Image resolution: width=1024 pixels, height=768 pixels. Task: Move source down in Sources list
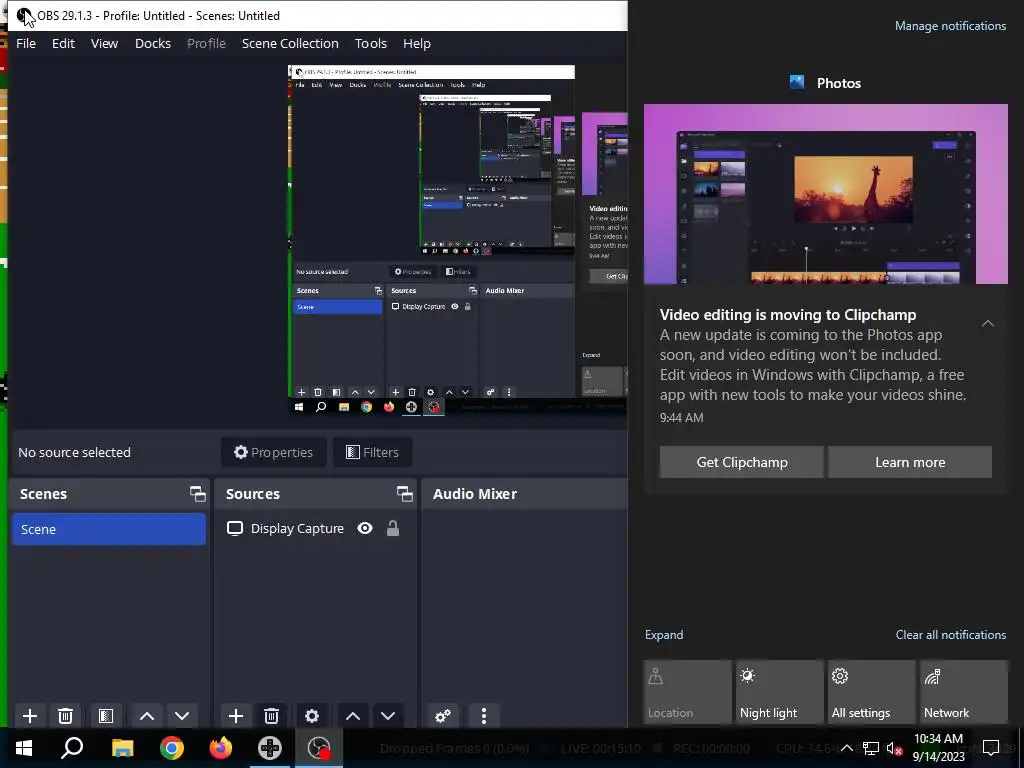[388, 716]
